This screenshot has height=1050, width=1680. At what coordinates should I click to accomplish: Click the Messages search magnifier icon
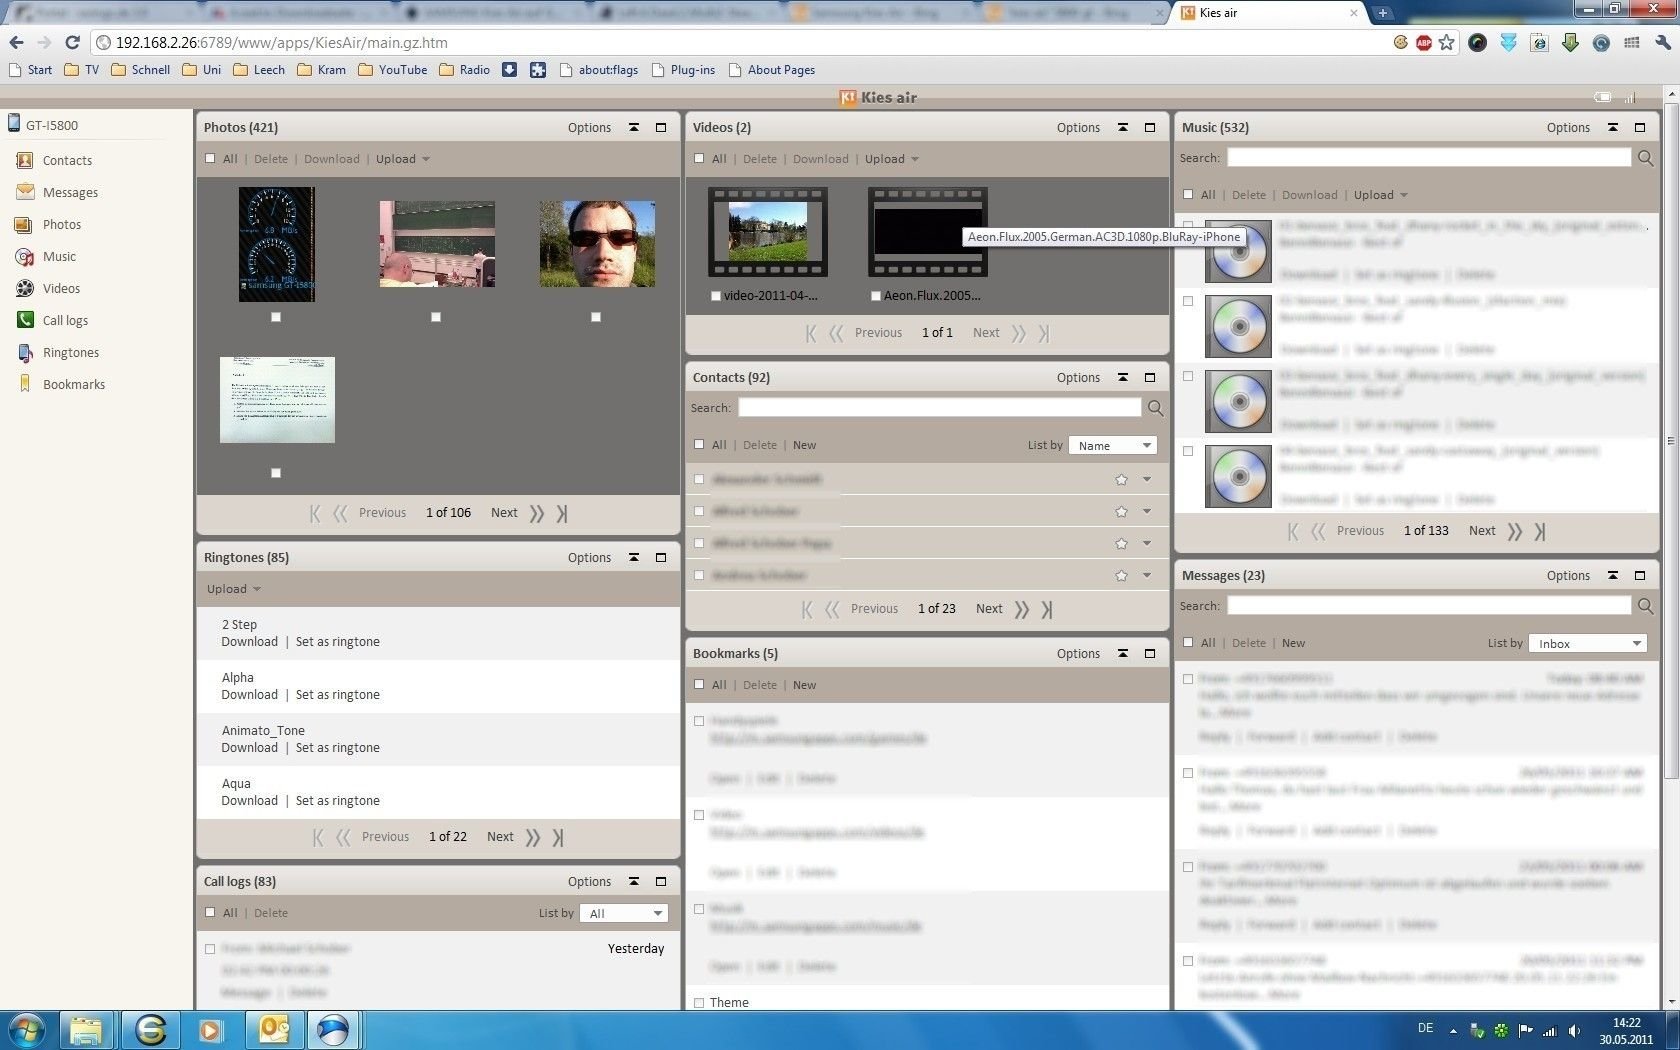click(x=1645, y=606)
